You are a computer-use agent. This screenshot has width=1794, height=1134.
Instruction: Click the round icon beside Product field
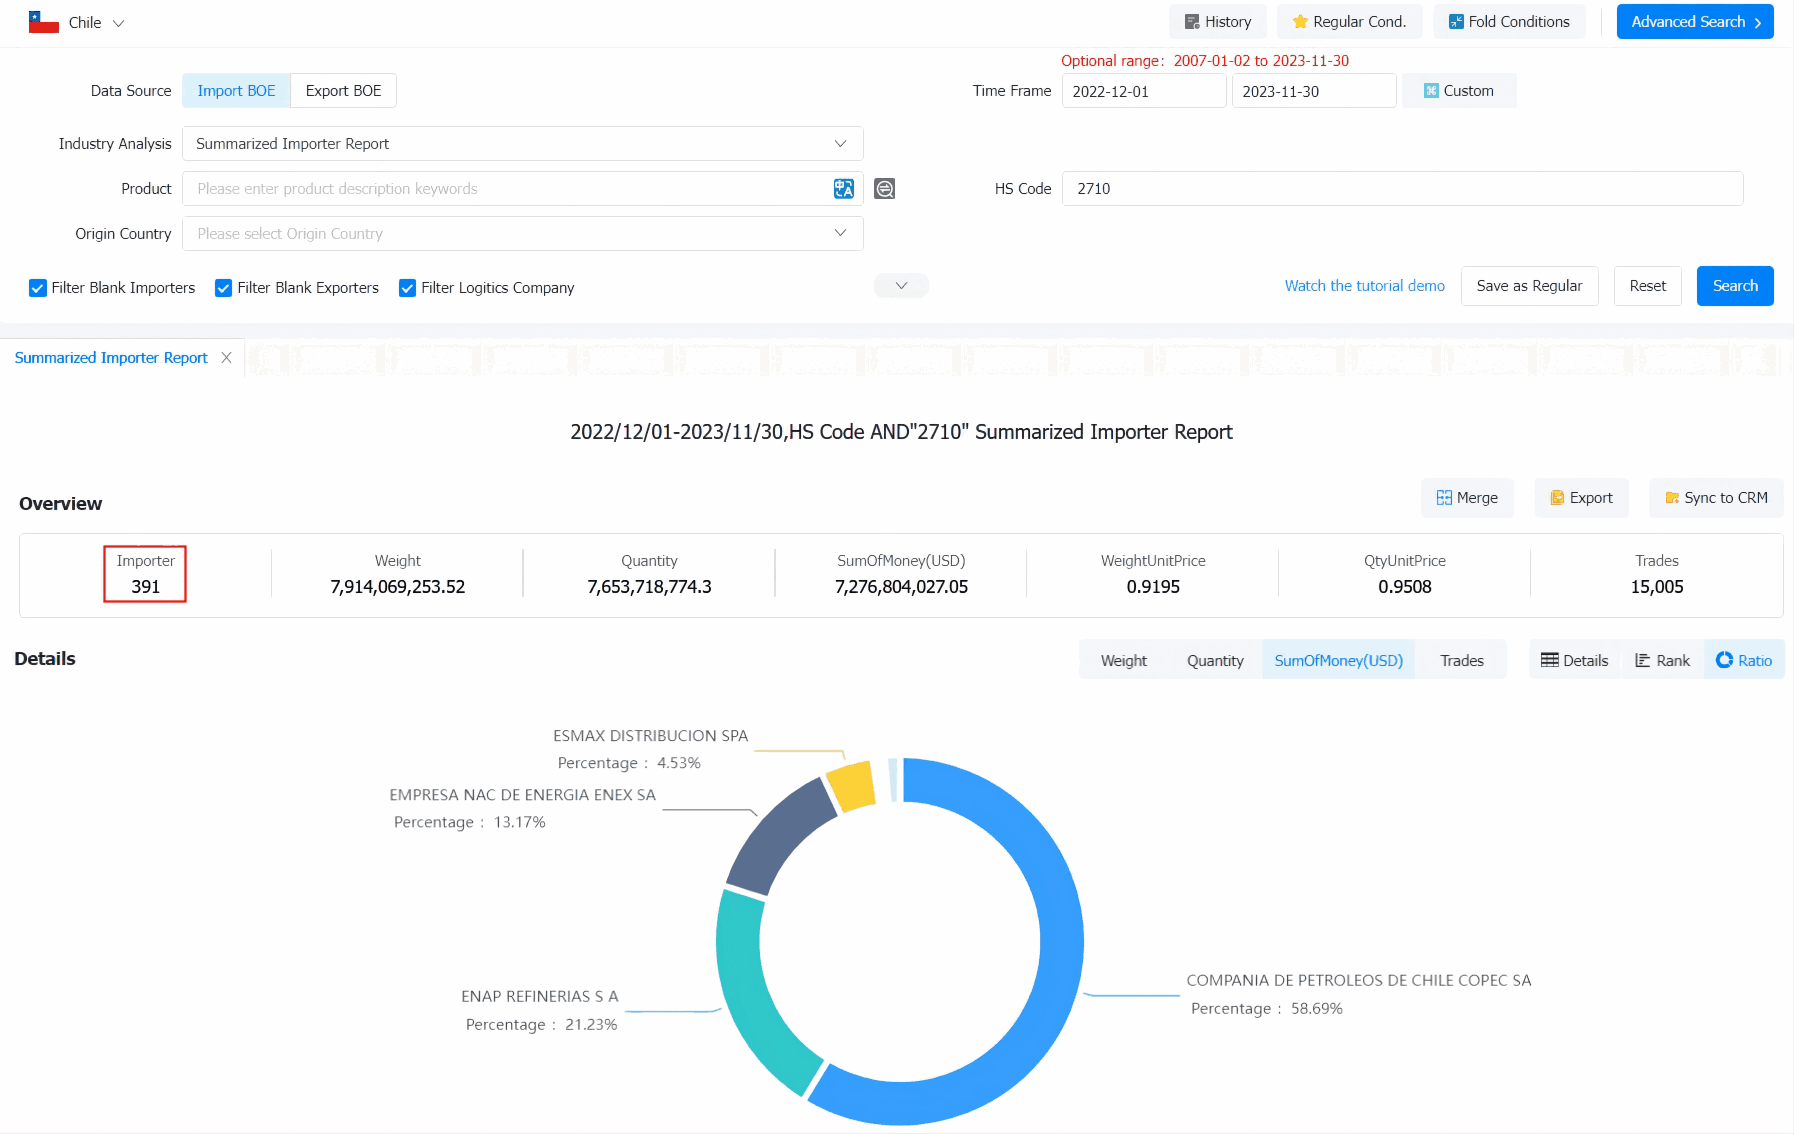coord(885,189)
